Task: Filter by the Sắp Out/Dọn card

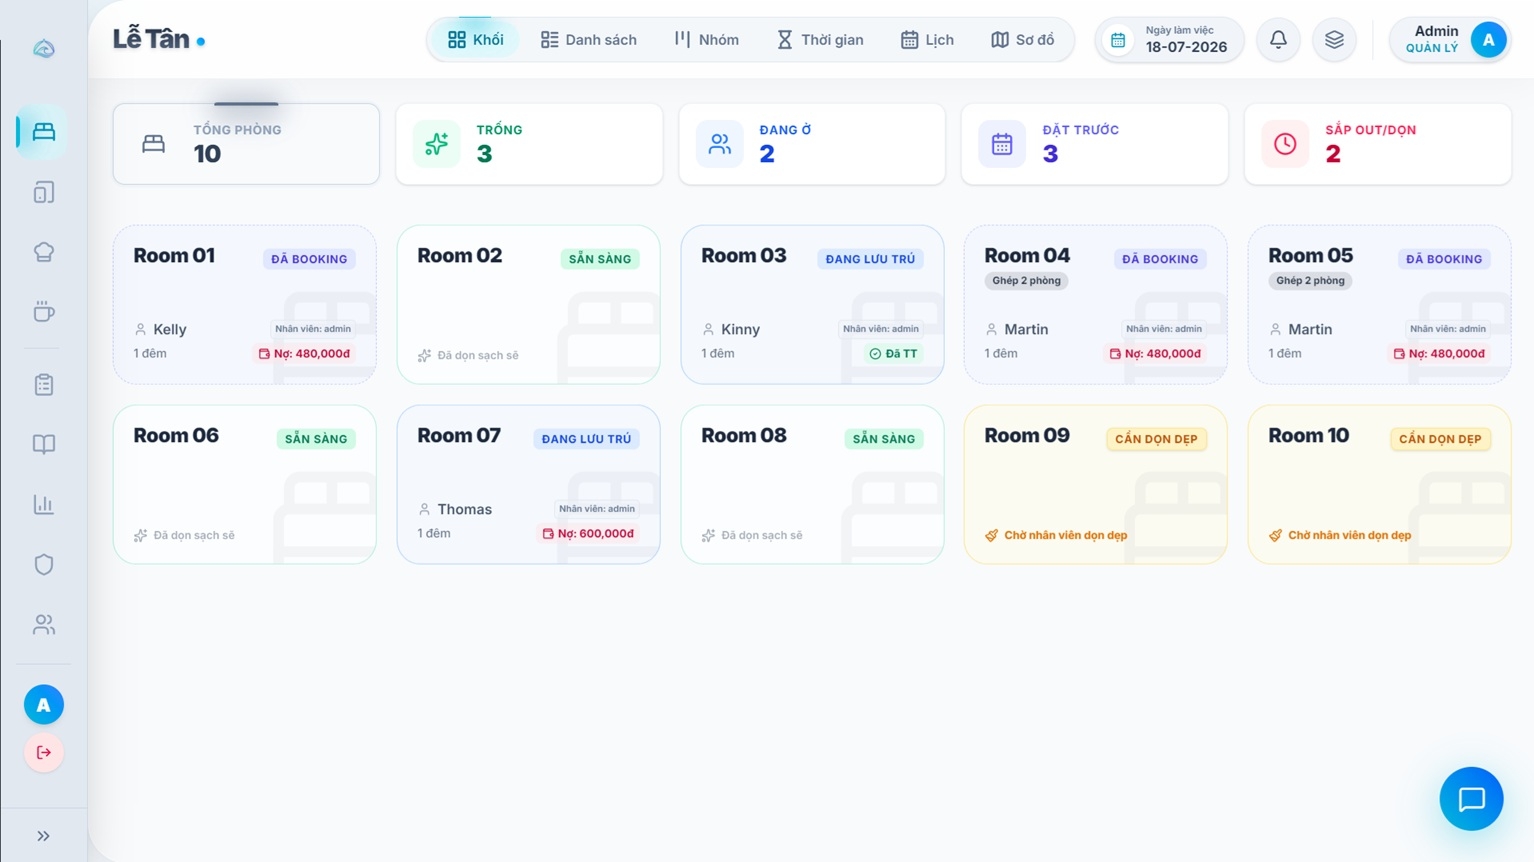Action: coord(1377,144)
